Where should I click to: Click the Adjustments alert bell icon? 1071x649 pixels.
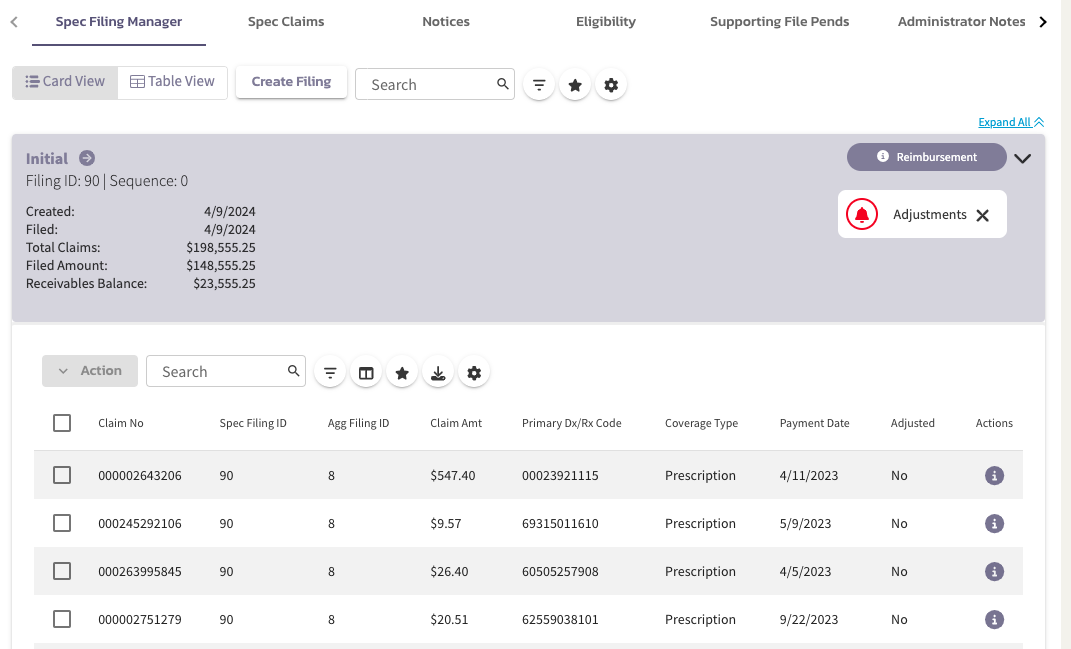[861, 213]
